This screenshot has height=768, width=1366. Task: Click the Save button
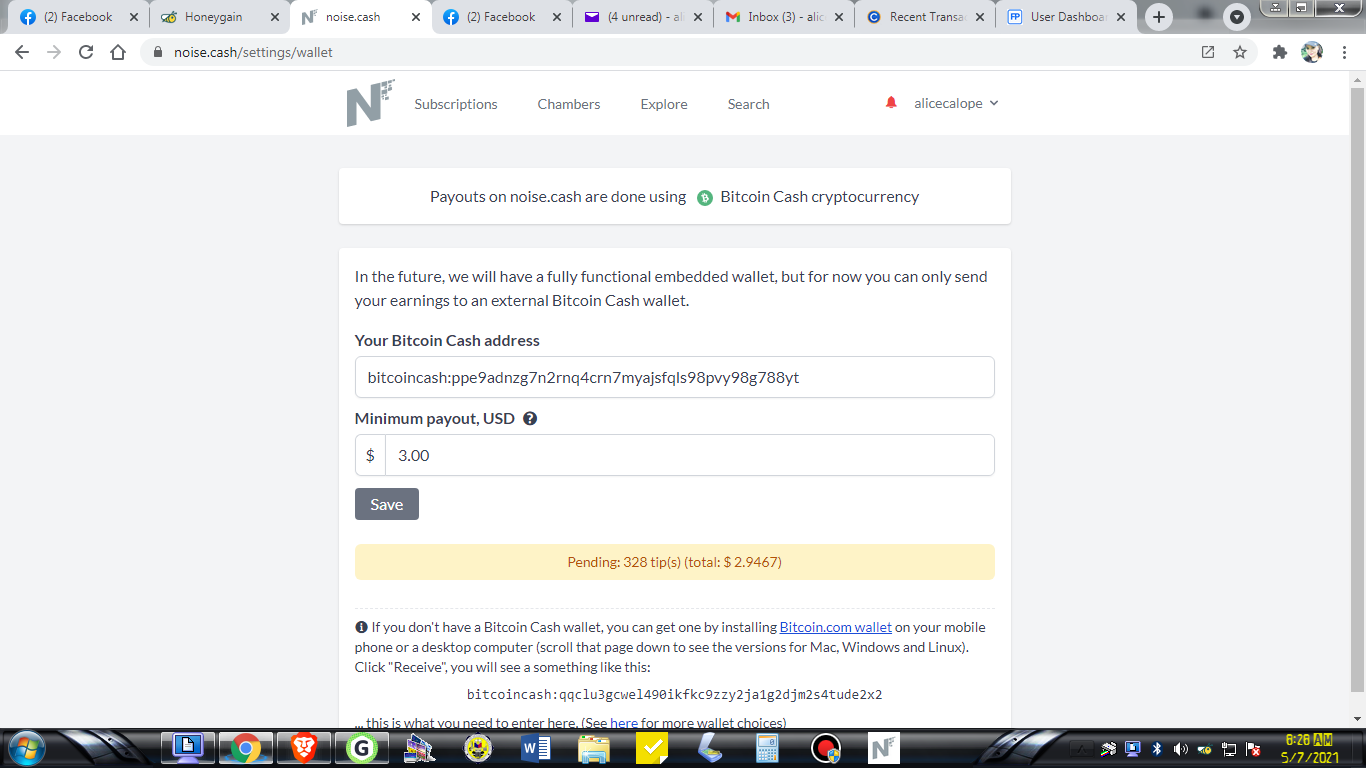[x=387, y=504]
